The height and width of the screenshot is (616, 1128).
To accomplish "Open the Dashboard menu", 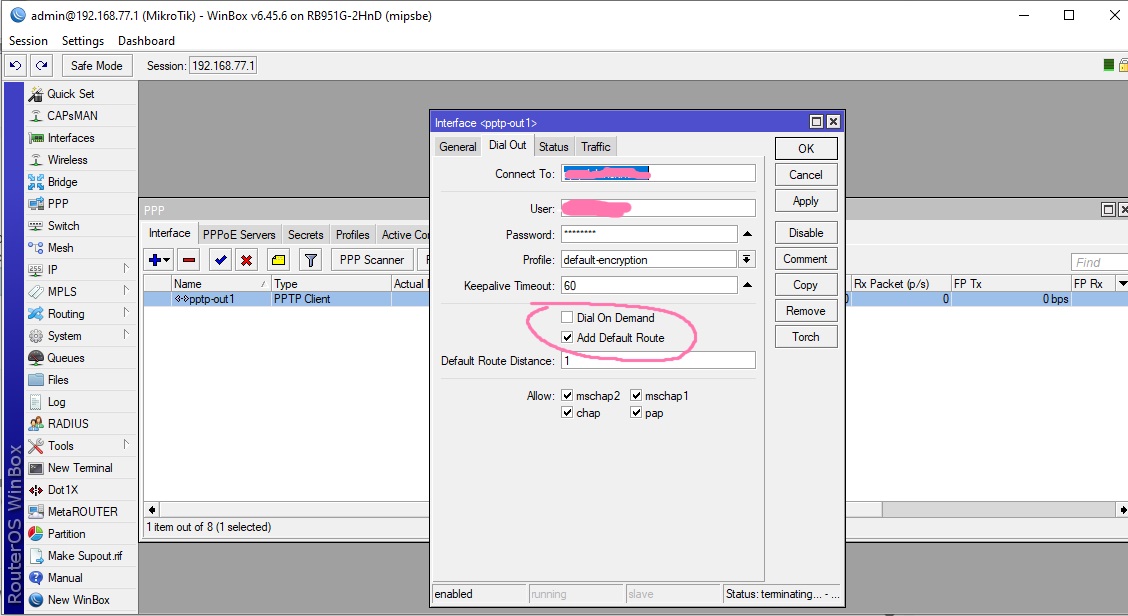I will point(146,41).
